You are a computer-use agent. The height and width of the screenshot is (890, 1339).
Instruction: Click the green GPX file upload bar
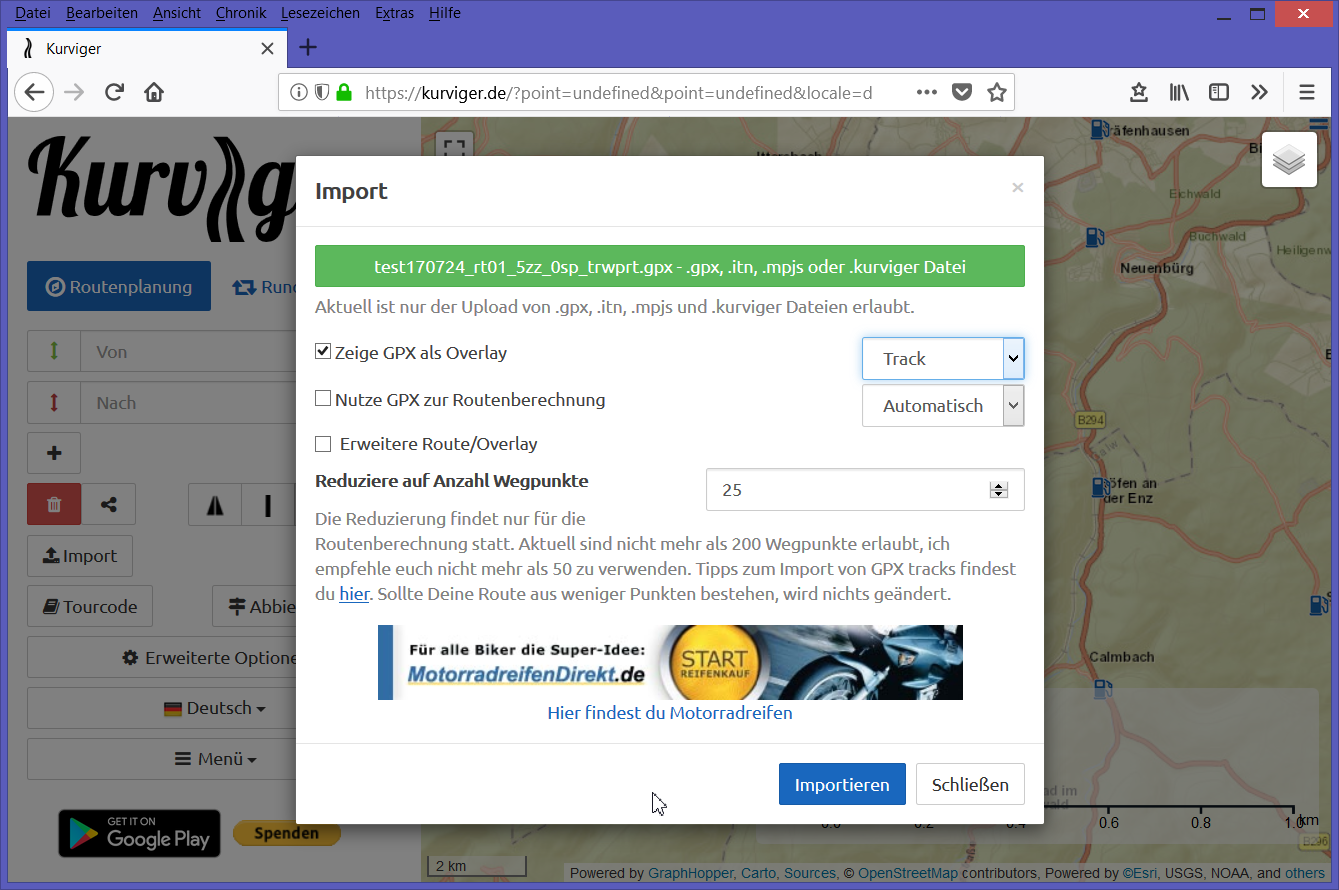click(670, 267)
